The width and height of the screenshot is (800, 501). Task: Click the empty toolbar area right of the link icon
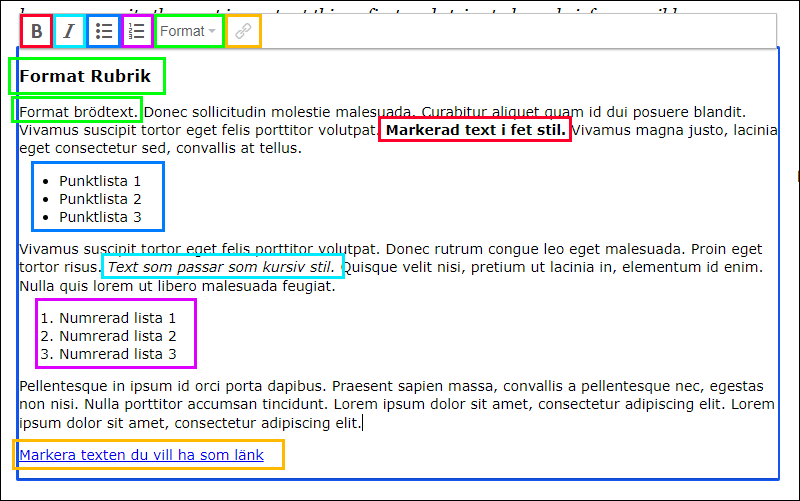click(x=520, y=31)
